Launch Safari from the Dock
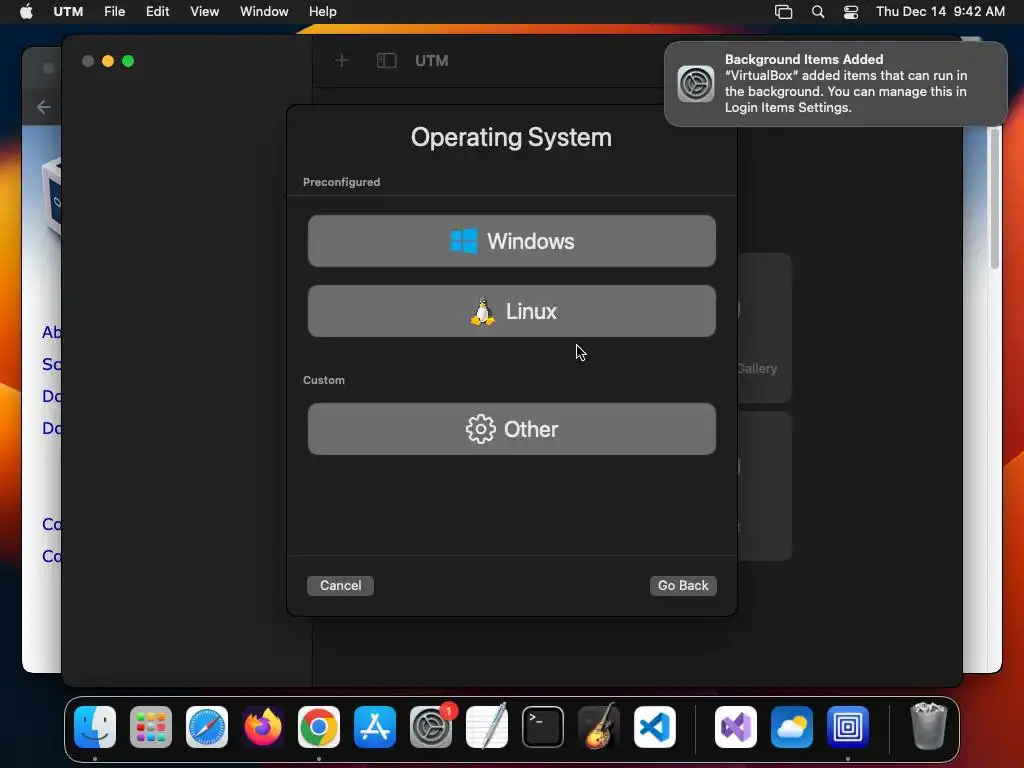This screenshot has width=1024, height=768. point(207,727)
